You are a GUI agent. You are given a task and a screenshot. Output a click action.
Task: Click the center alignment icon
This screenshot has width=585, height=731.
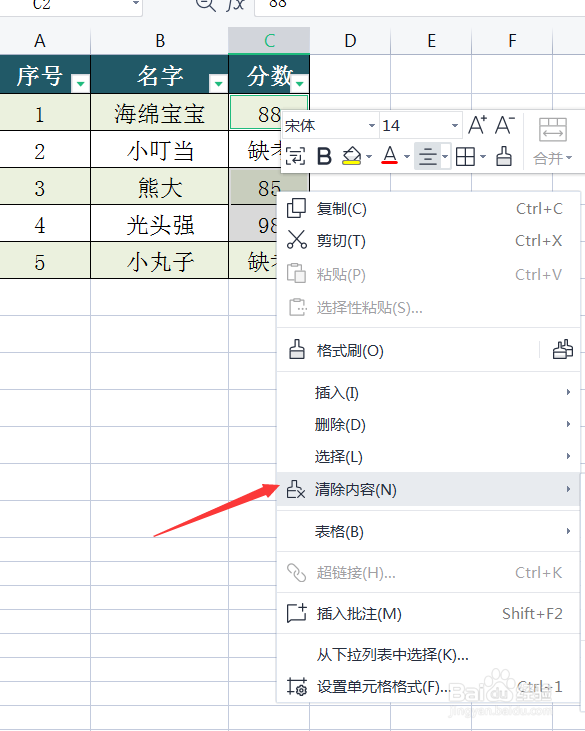(428, 156)
